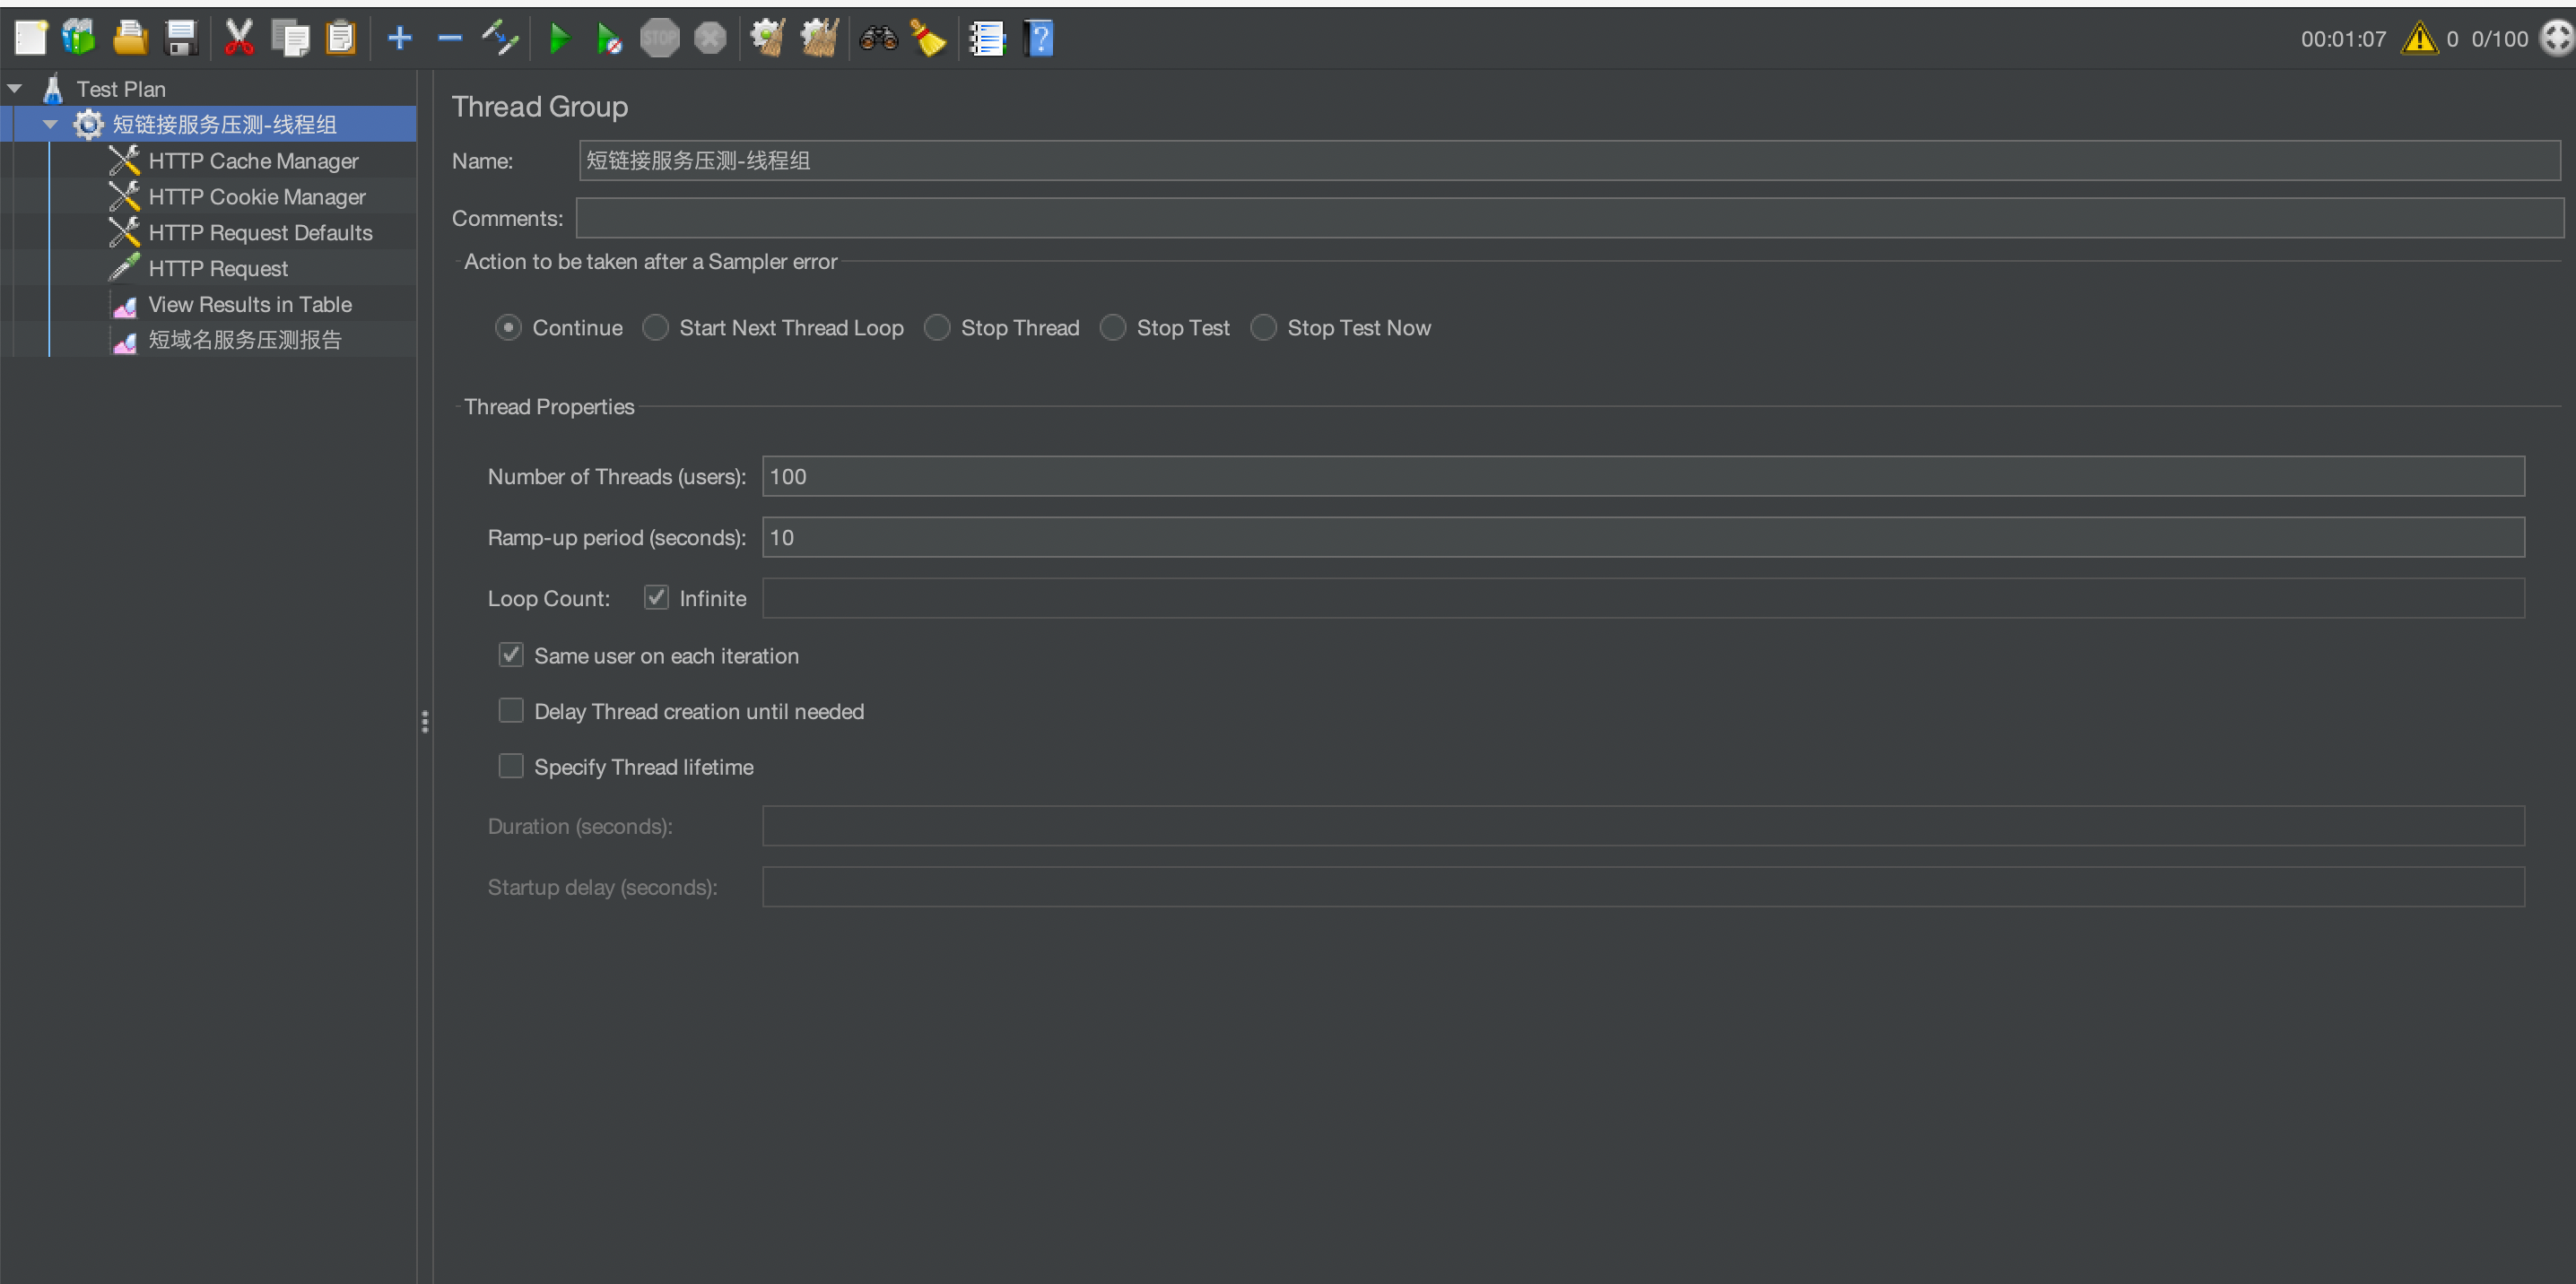The image size is (2576, 1284).
Task: Collapse the 短链接服务压测-线程组 thread group node
Action: (x=50, y=125)
